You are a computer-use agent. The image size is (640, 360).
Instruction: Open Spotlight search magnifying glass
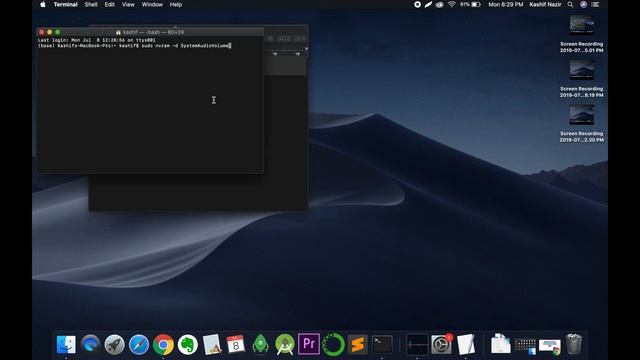pos(570,4)
